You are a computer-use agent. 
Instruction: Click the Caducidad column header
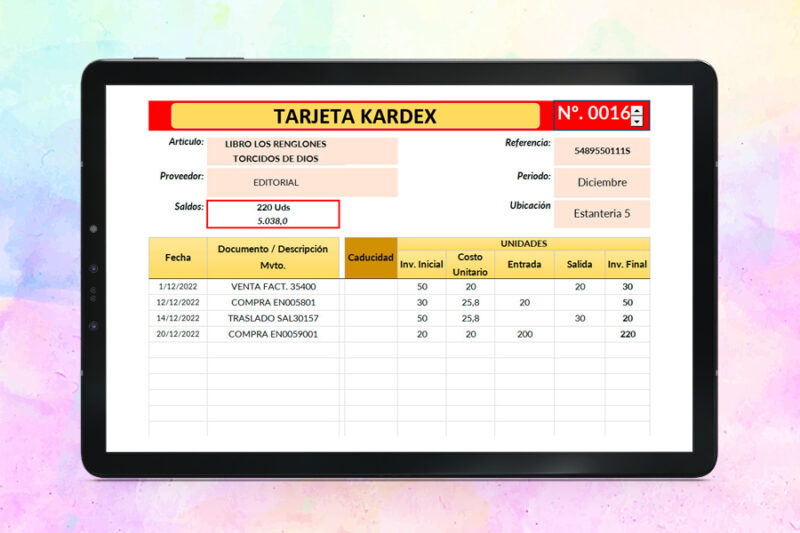(371, 258)
